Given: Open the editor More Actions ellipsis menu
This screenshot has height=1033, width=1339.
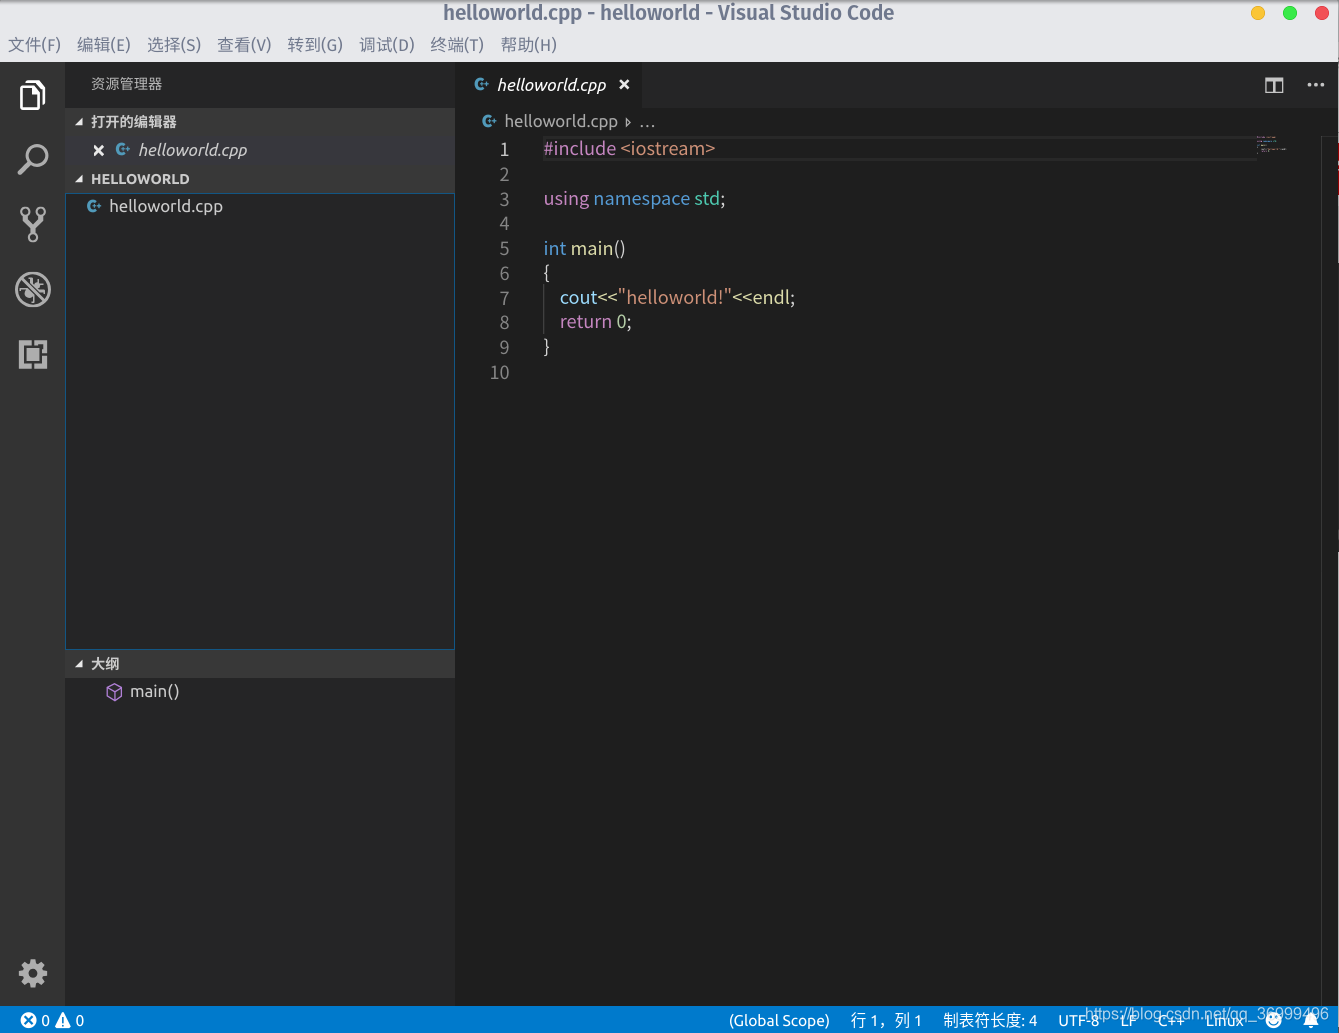Looking at the screenshot, I should point(1316,85).
